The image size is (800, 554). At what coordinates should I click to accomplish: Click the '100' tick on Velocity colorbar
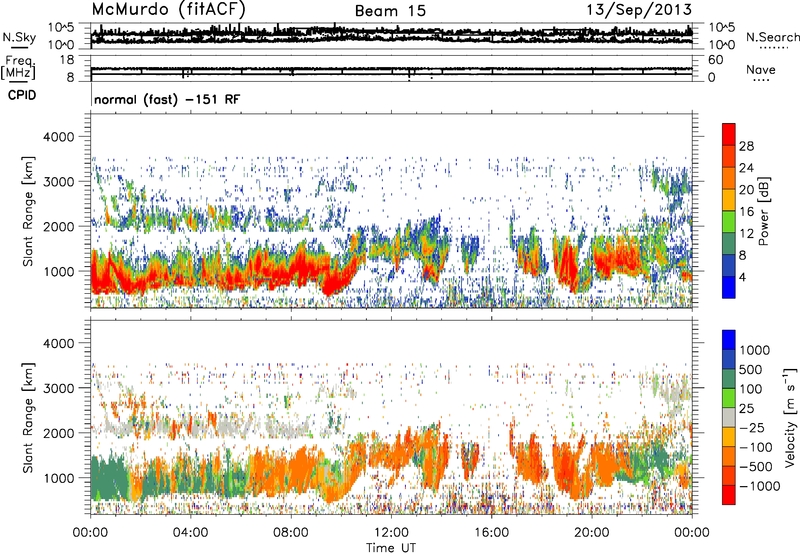click(x=750, y=389)
